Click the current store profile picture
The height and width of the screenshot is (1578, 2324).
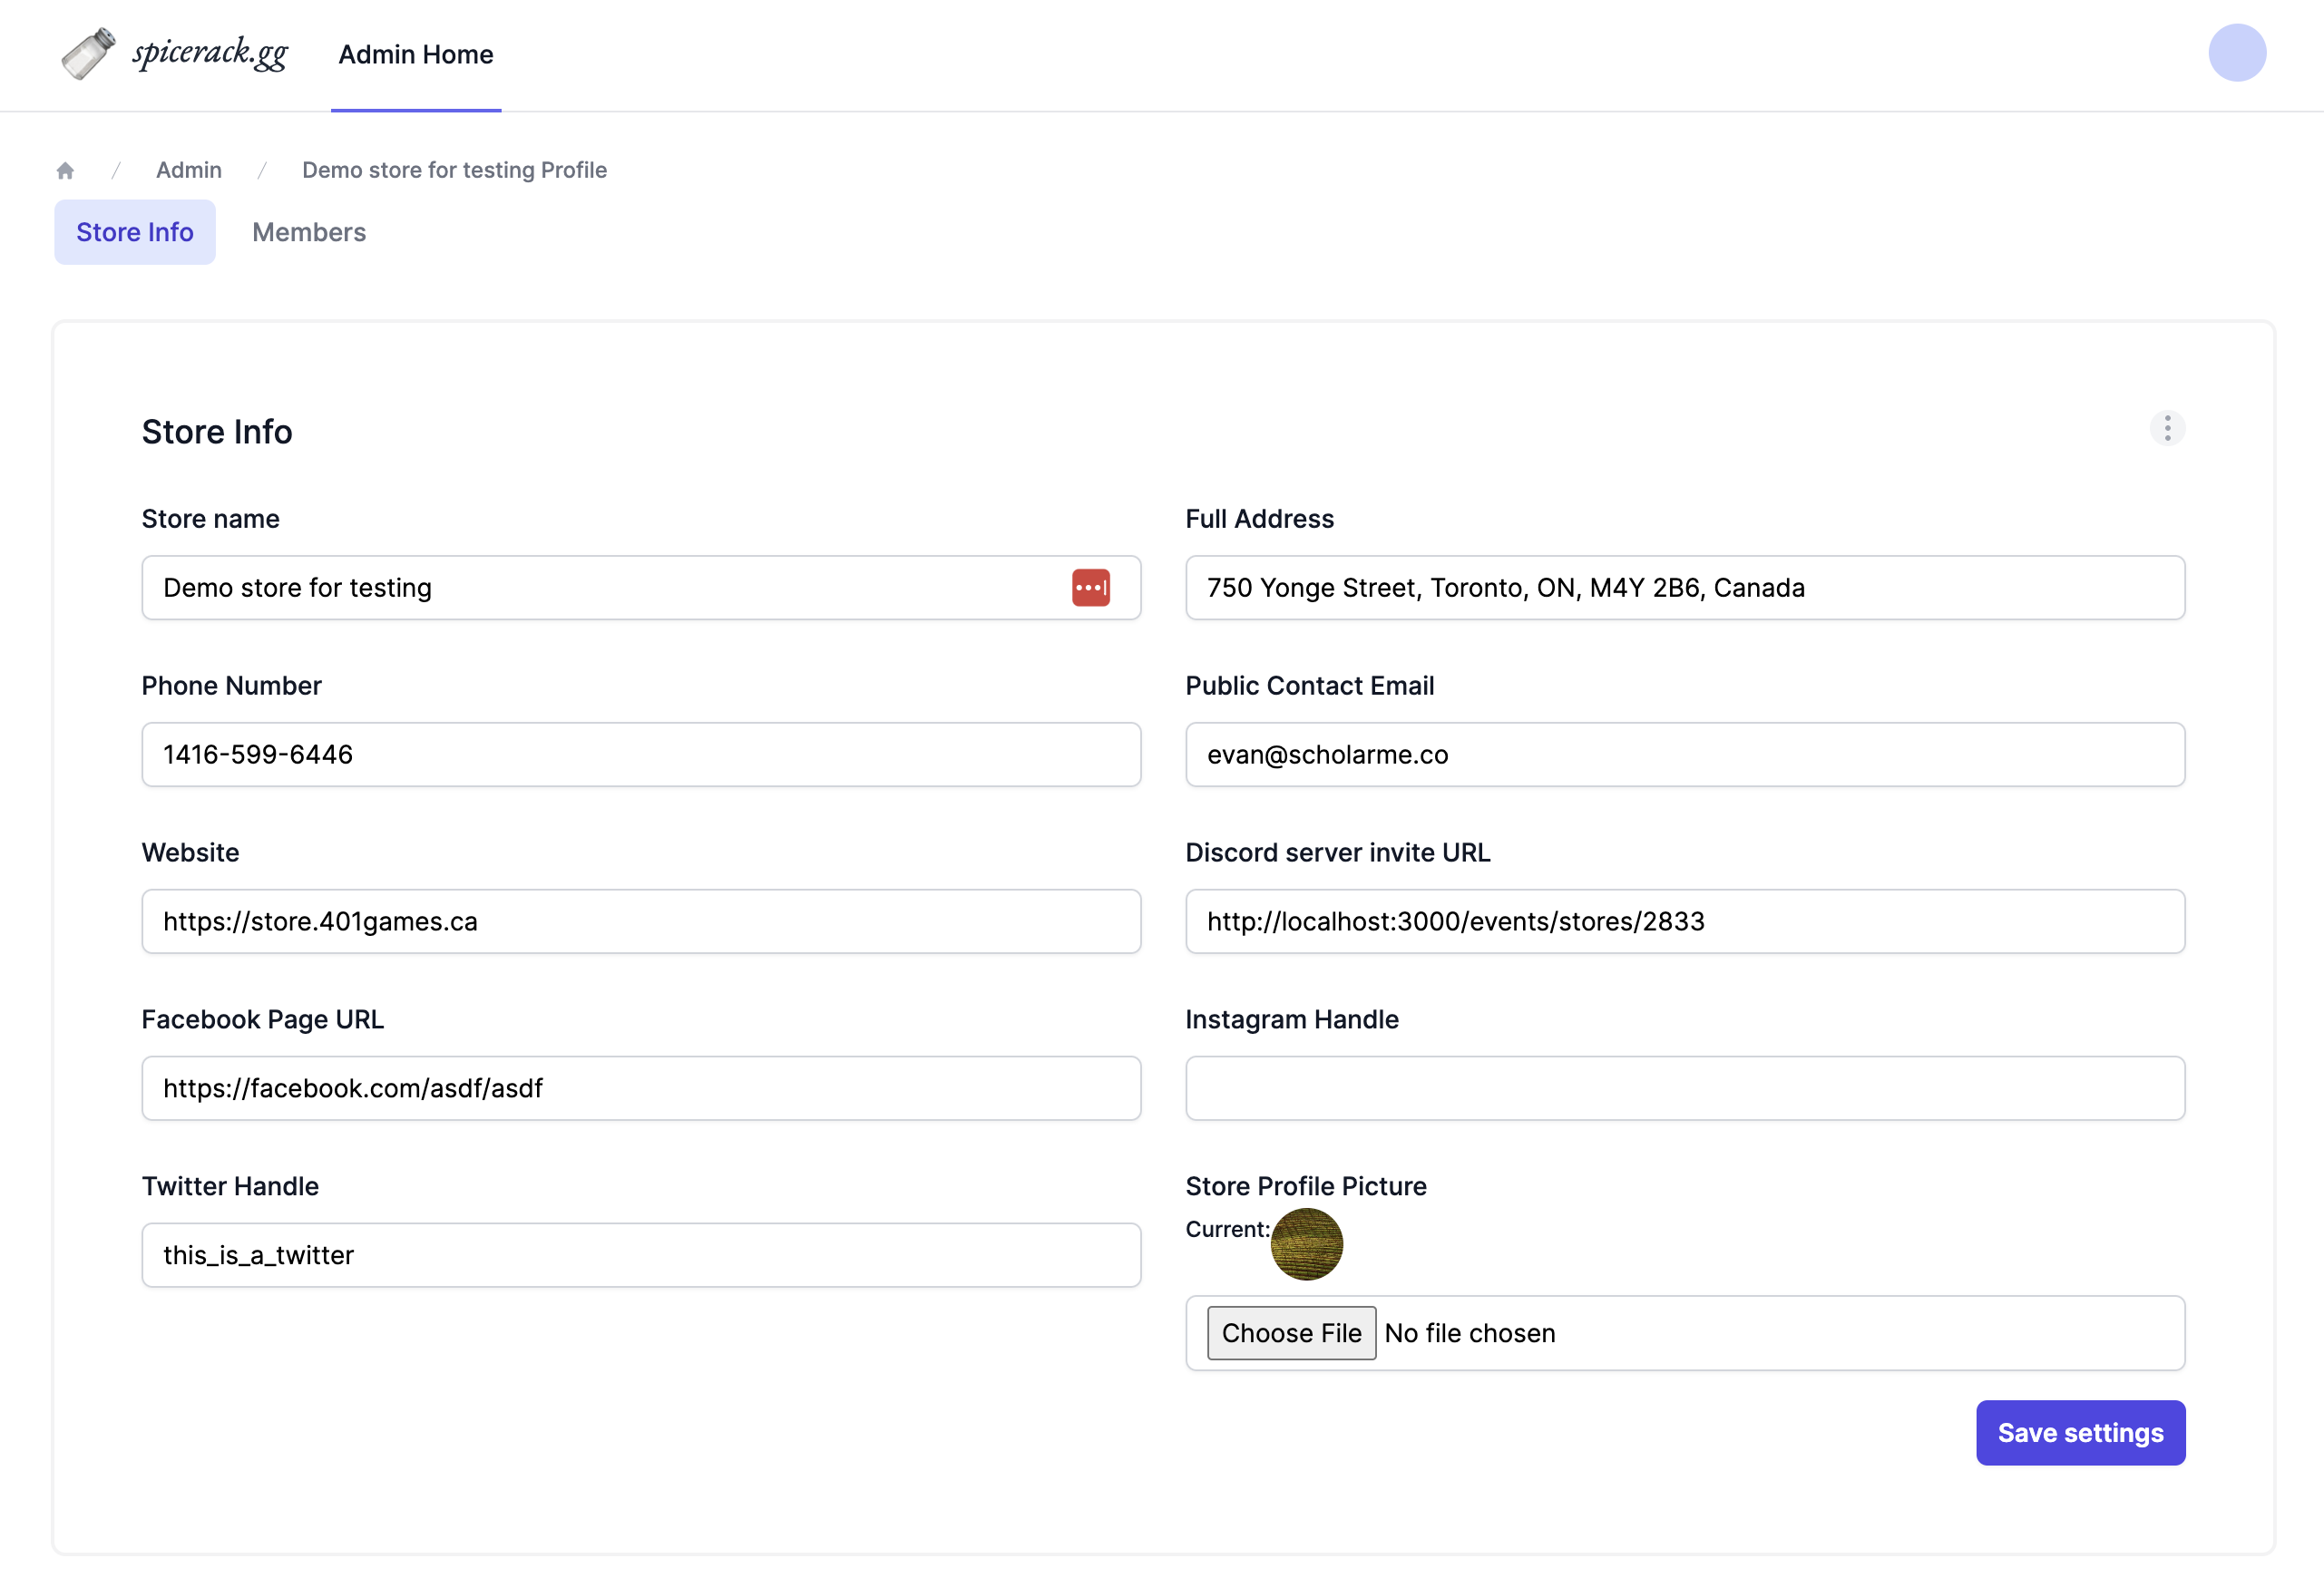(x=1306, y=1244)
